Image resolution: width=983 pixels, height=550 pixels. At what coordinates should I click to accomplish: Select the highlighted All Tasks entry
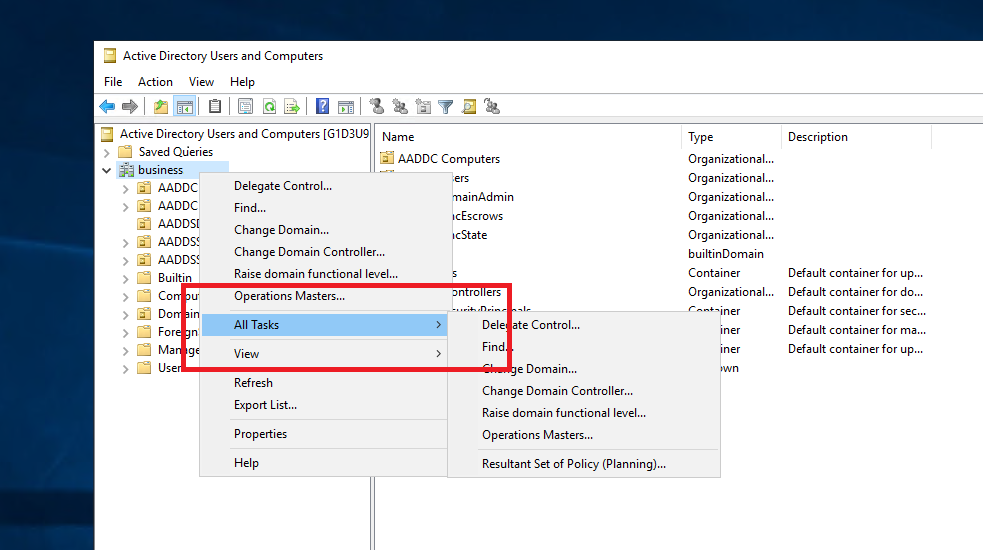[324, 325]
